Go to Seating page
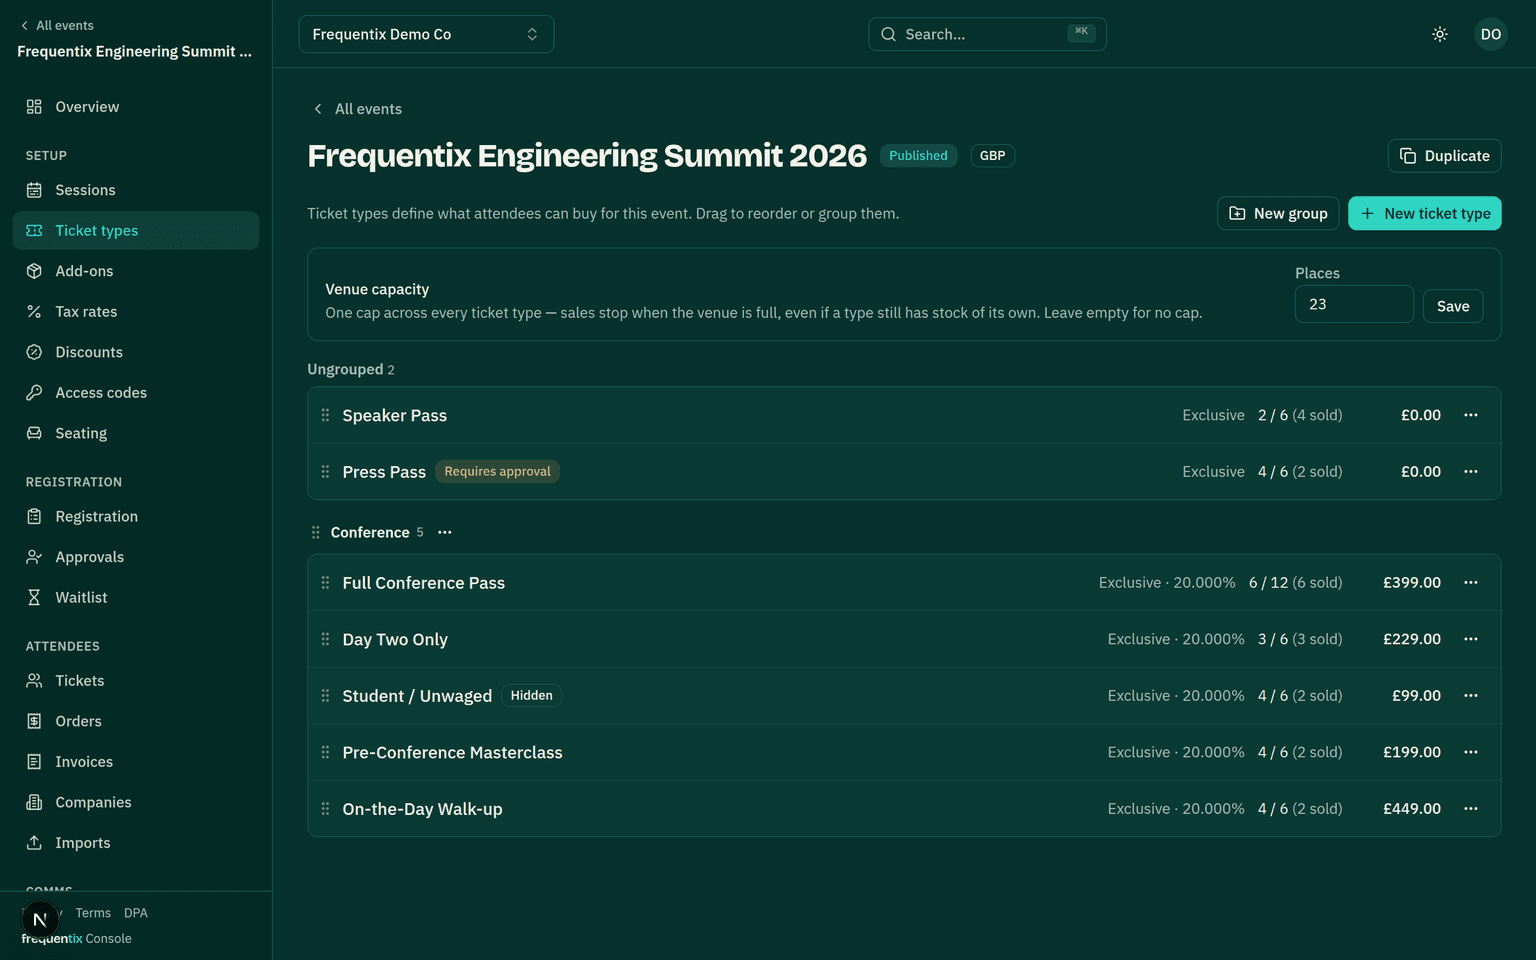The height and width of the screenshot is (960, 1536). coord(136,433)
